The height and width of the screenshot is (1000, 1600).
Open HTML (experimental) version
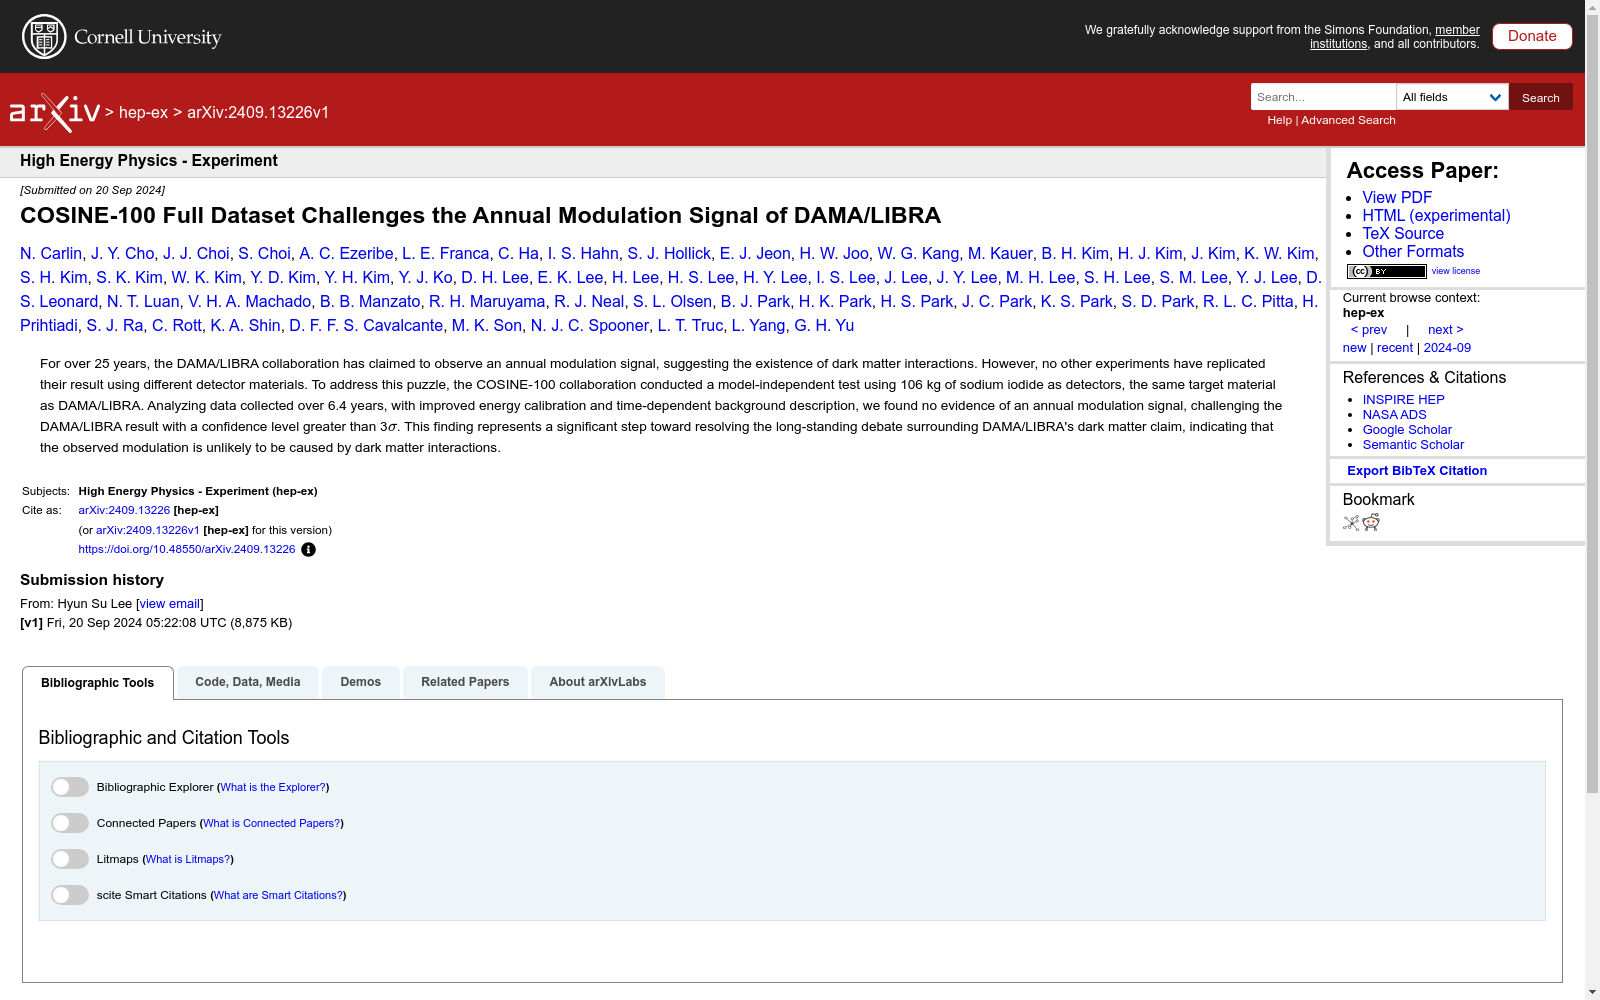tap(1436, 216)
